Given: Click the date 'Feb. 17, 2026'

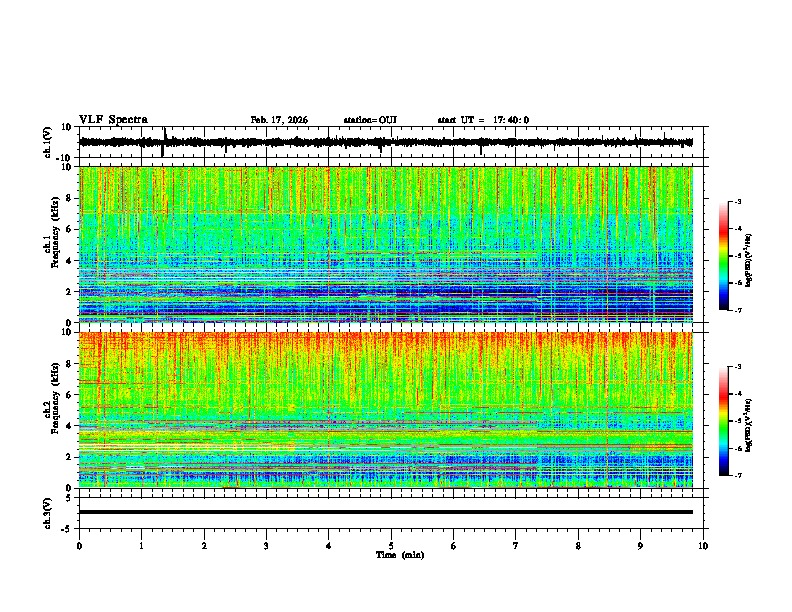Looking at the screenshot, I should pos(279,120).
